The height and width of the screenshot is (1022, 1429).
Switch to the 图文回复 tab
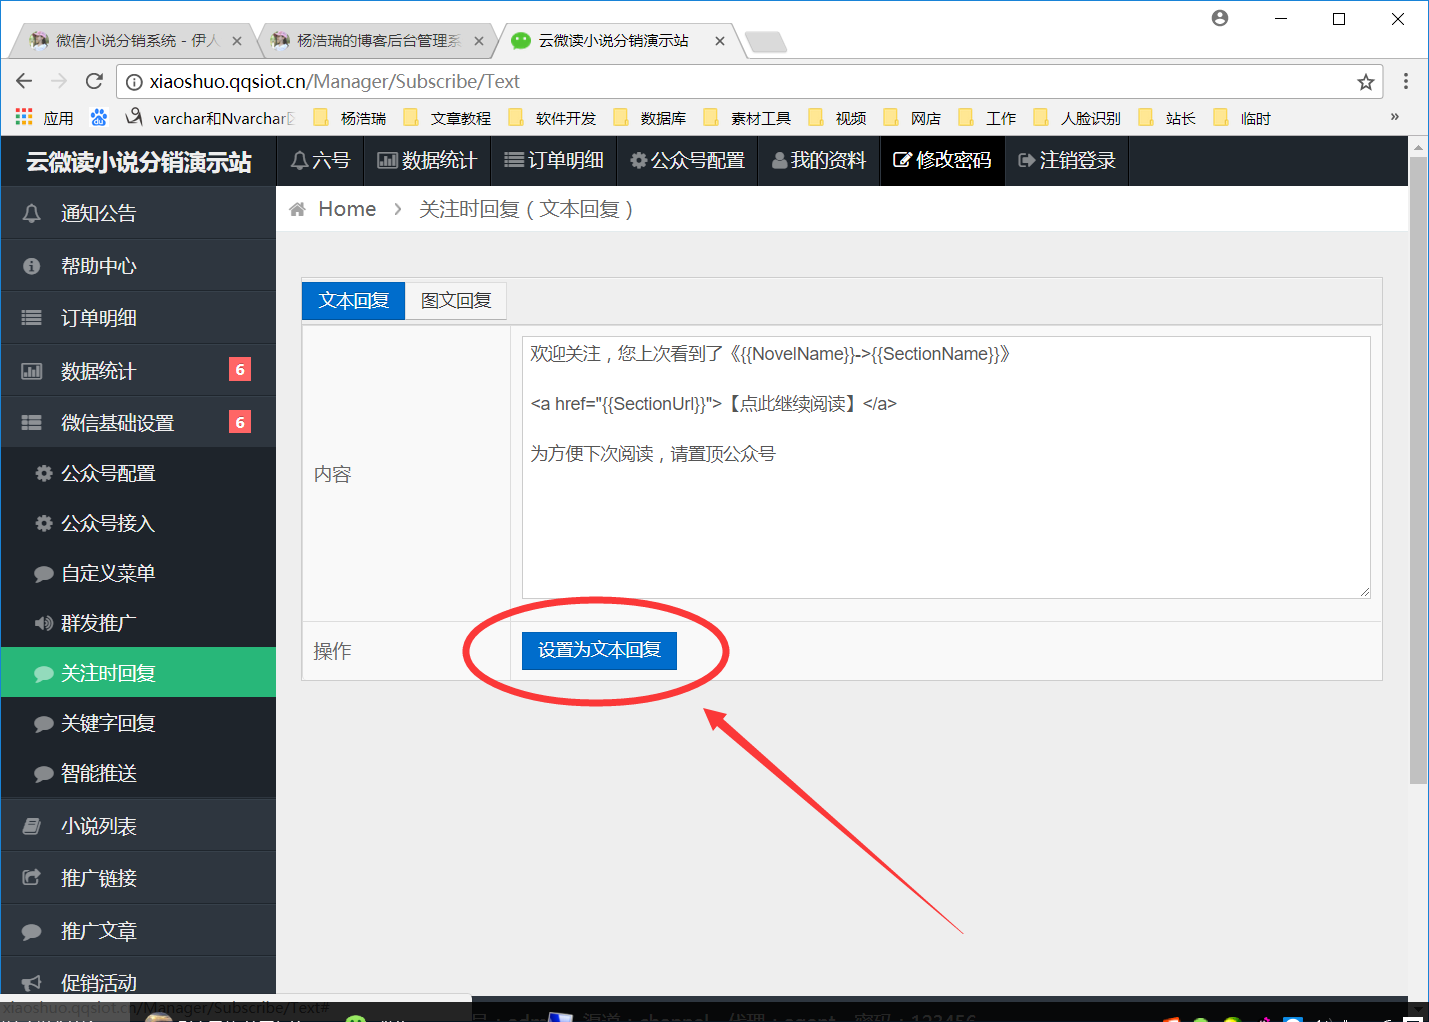pyautogui.click(x=456, y=301)
